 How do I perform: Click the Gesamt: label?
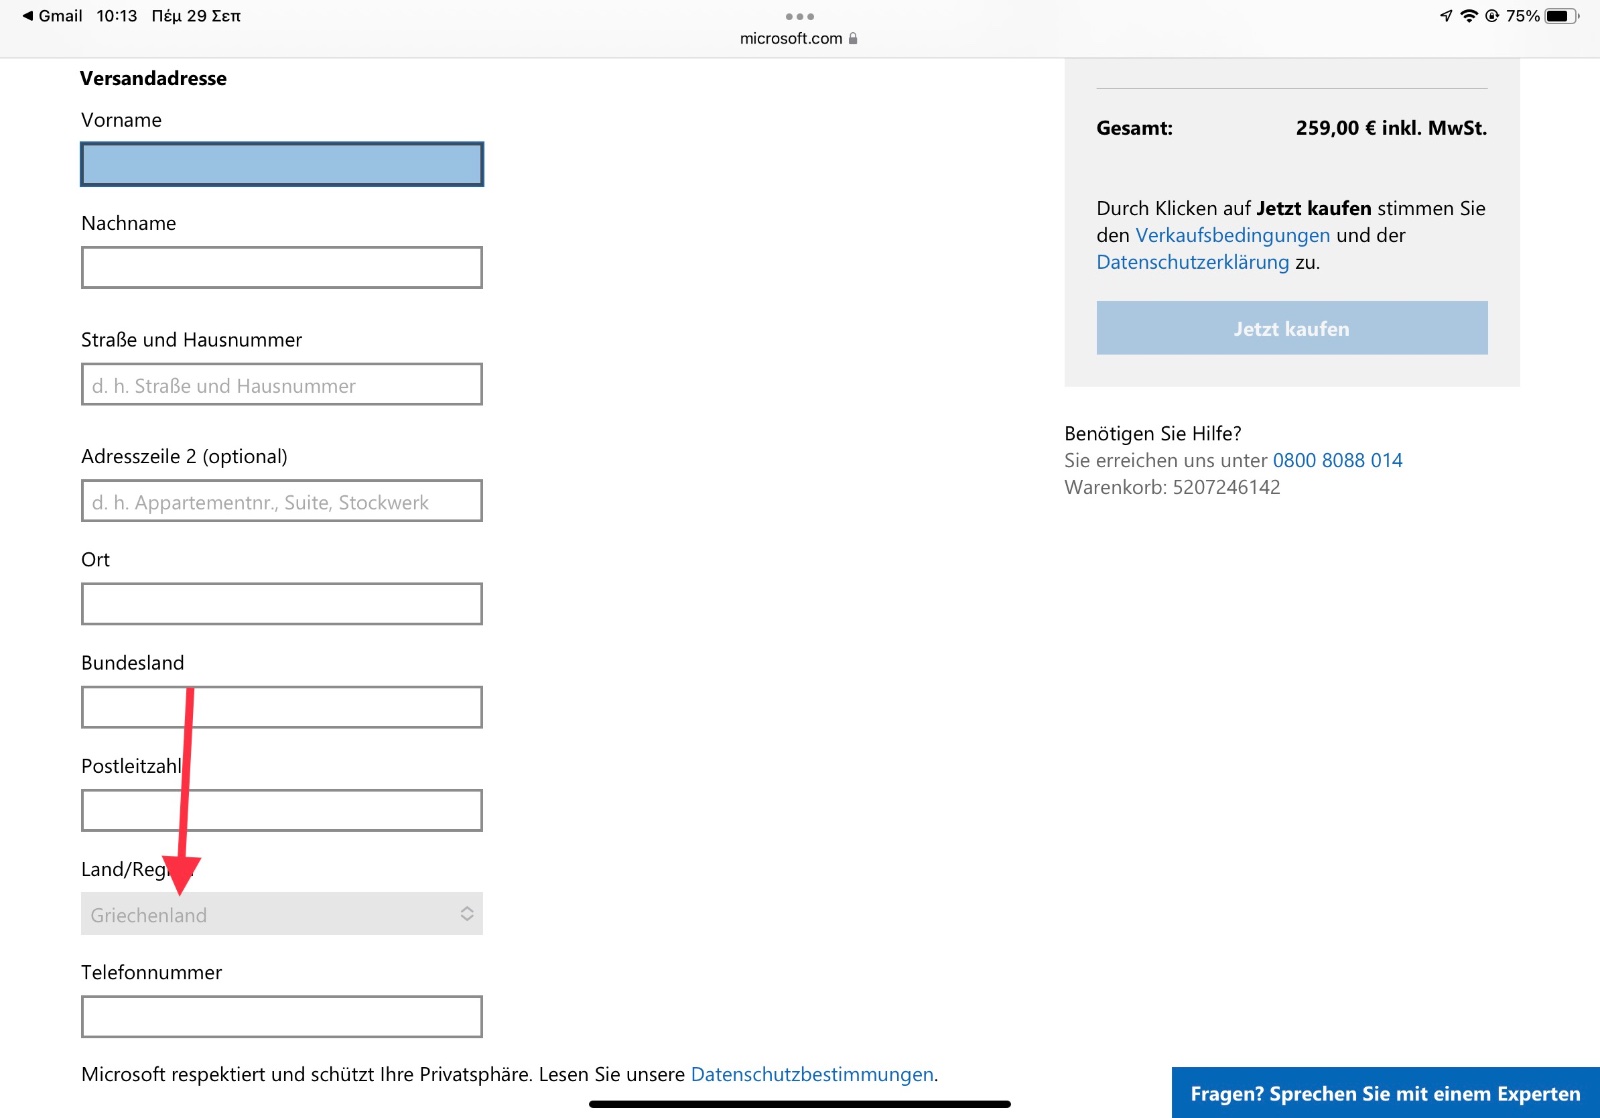pyautogui.click(x=1135, y=128)
